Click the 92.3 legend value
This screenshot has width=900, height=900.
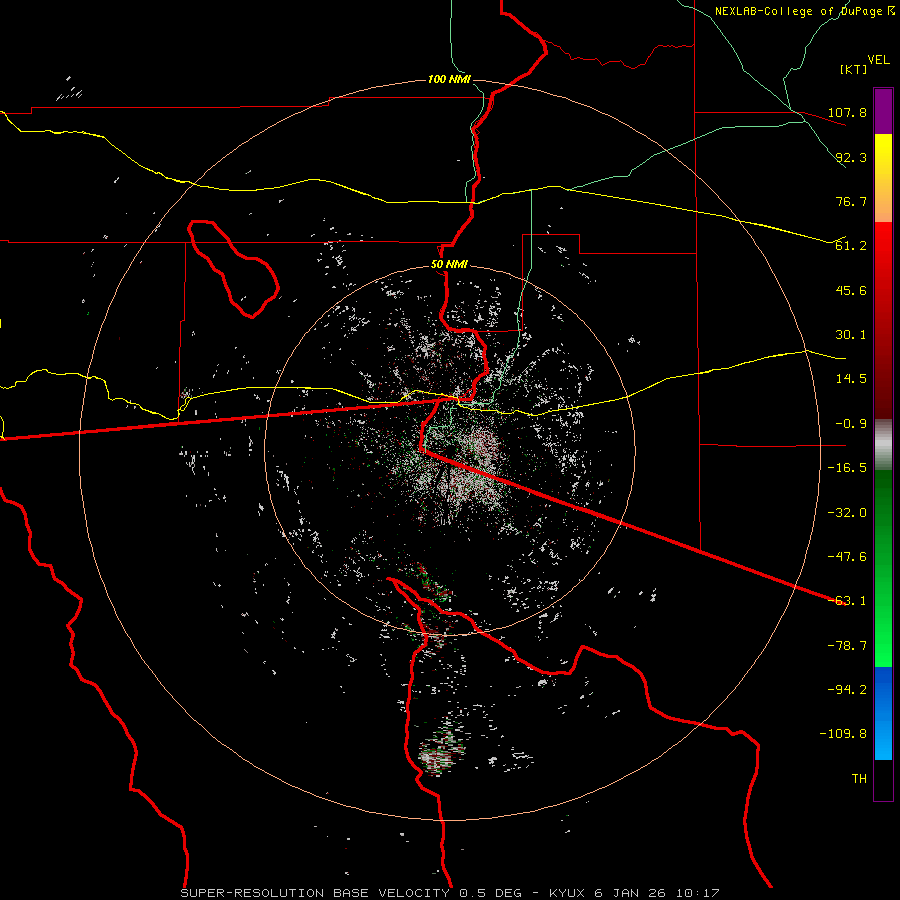(851, 157)
